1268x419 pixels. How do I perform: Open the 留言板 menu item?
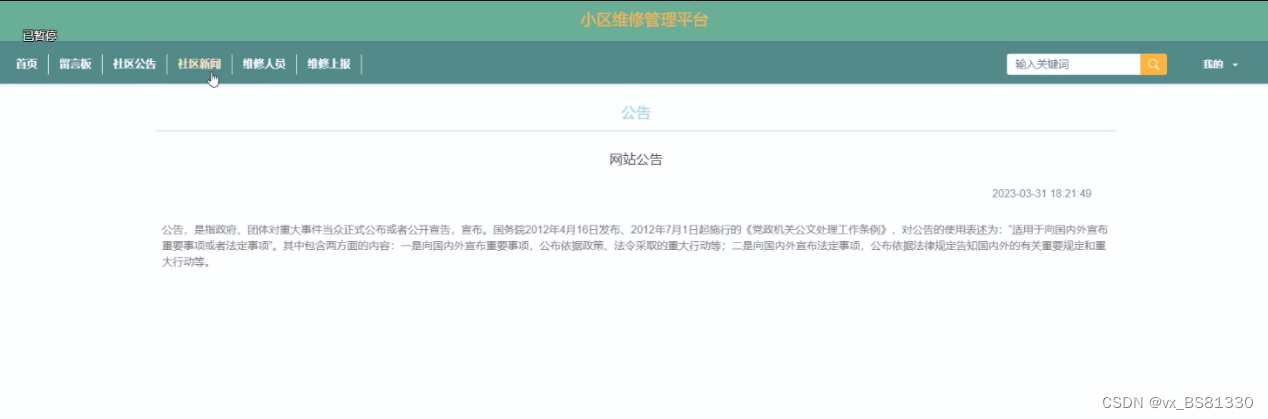(x=75, y=64)
